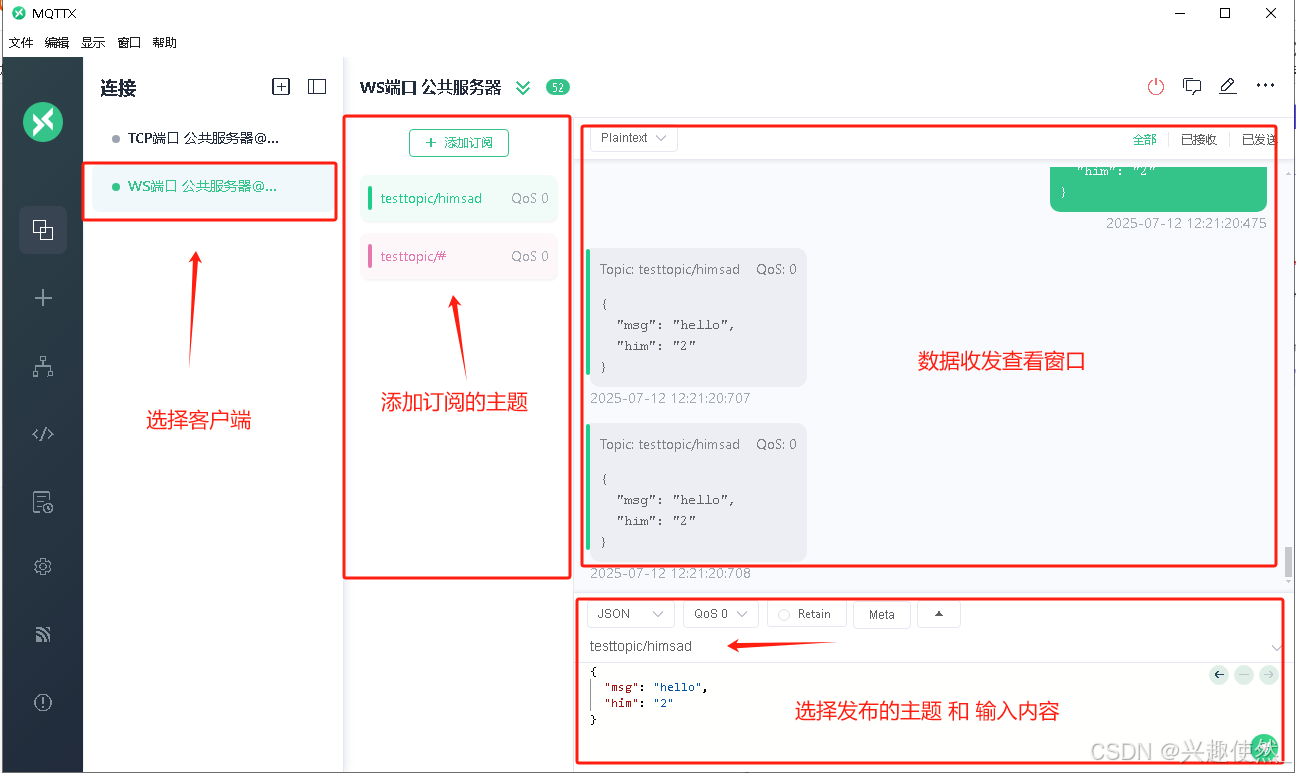
Task: Click new window icon next to 连接
Action: click(x=281, y=87)
